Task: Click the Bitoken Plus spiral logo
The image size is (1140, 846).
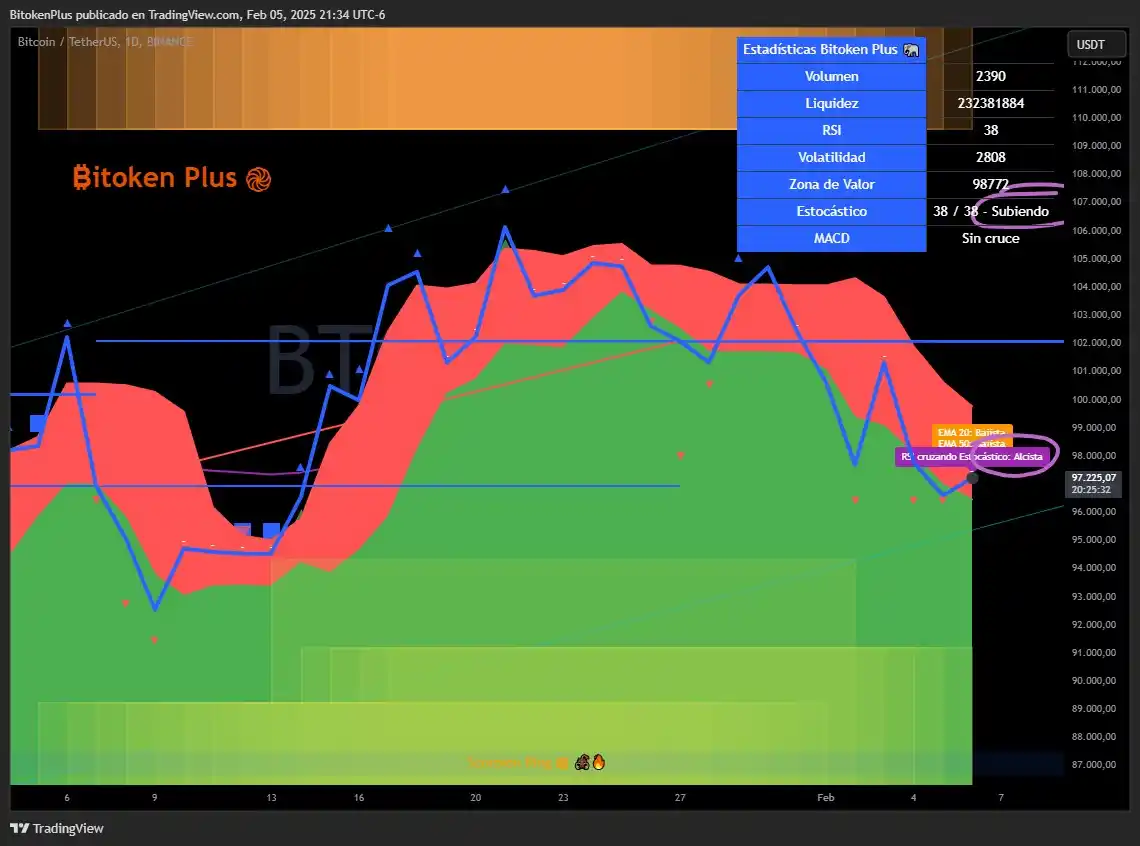Action: tap(258, 177)
